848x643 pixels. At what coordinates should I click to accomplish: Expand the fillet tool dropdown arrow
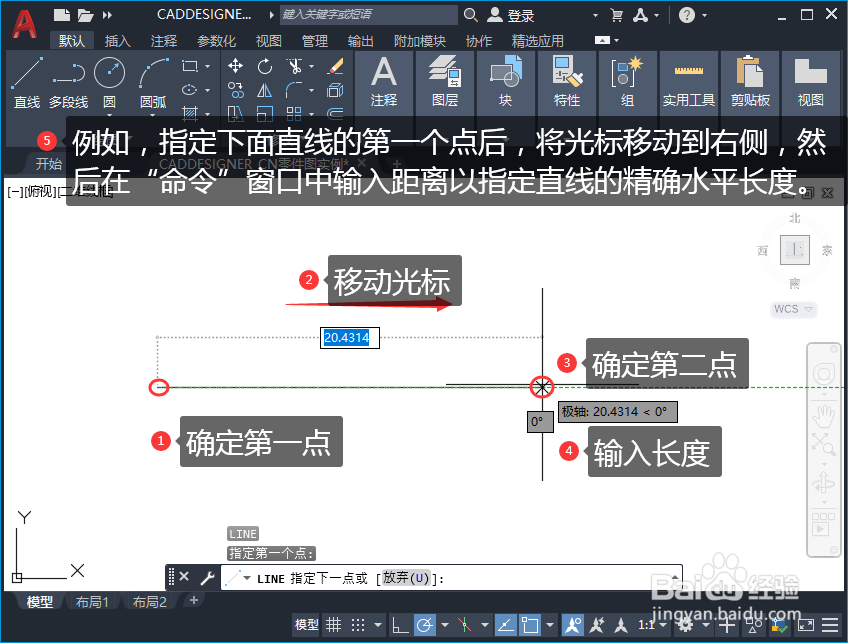[312, 90]
